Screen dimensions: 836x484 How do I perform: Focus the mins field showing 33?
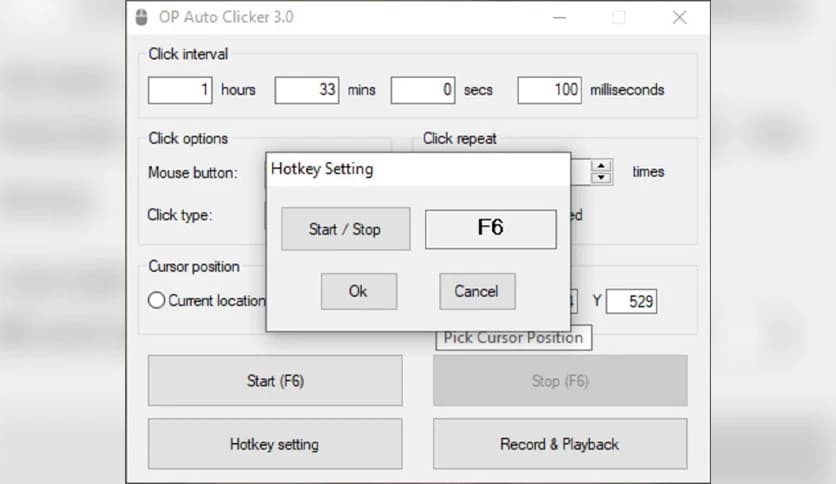click(307, 90)
